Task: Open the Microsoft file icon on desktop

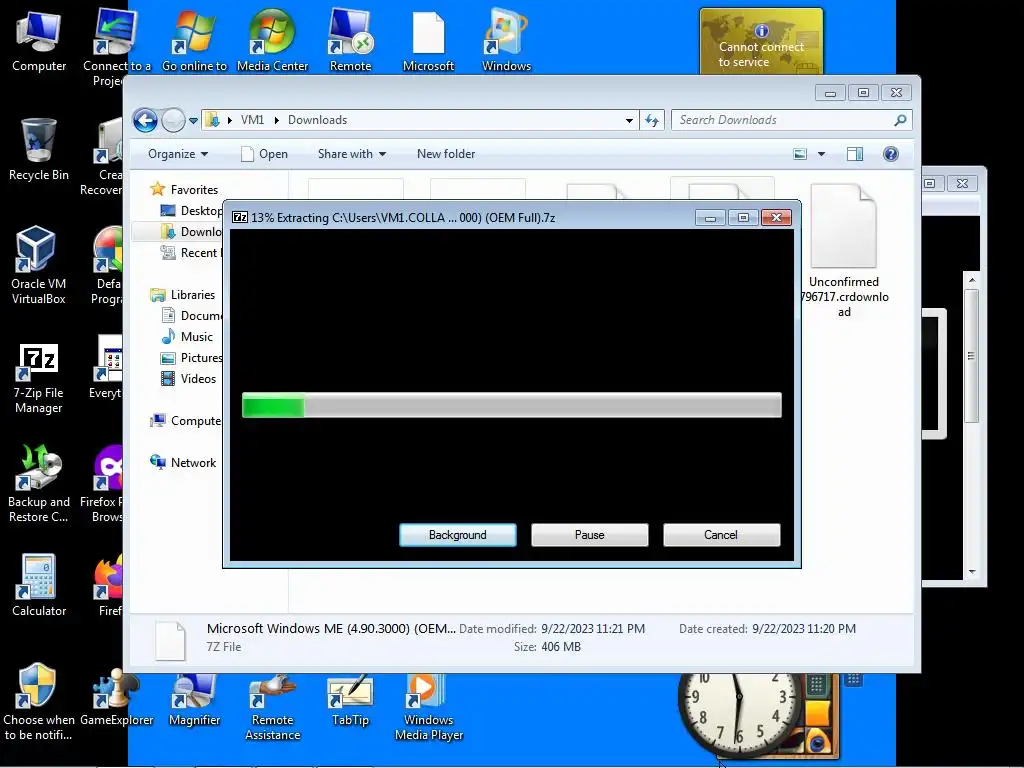Action: 428,40
